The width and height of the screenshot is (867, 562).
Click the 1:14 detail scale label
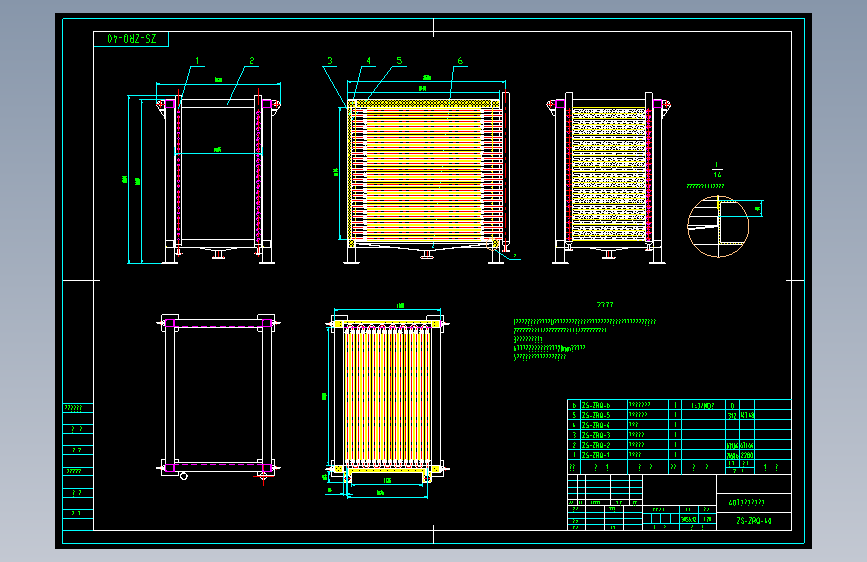pyautogui.click(x=717, y=170)
